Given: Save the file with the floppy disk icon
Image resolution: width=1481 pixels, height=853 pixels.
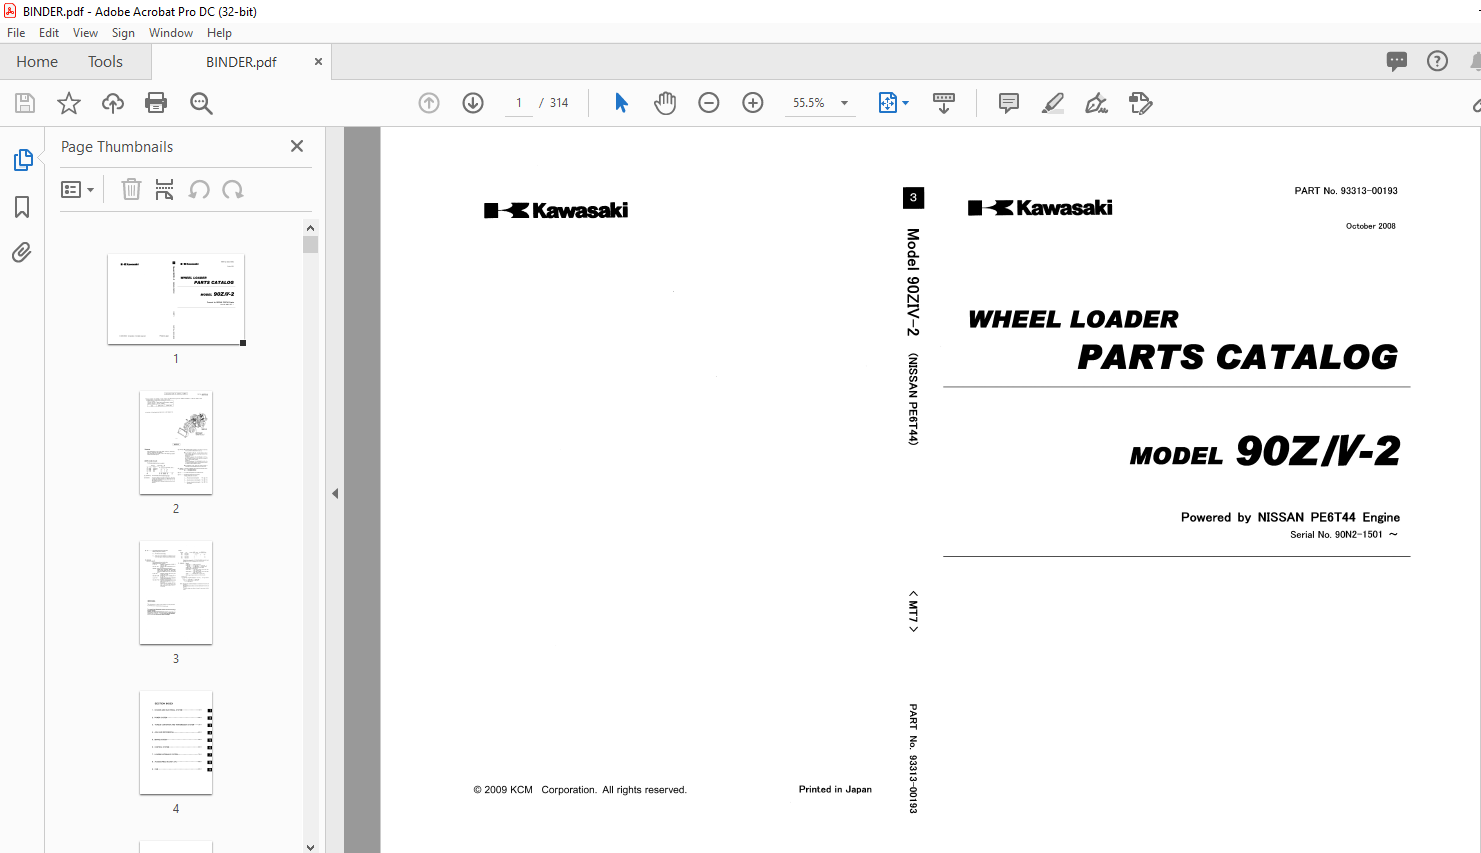Looking at the screenshot, I should [25, 103].
